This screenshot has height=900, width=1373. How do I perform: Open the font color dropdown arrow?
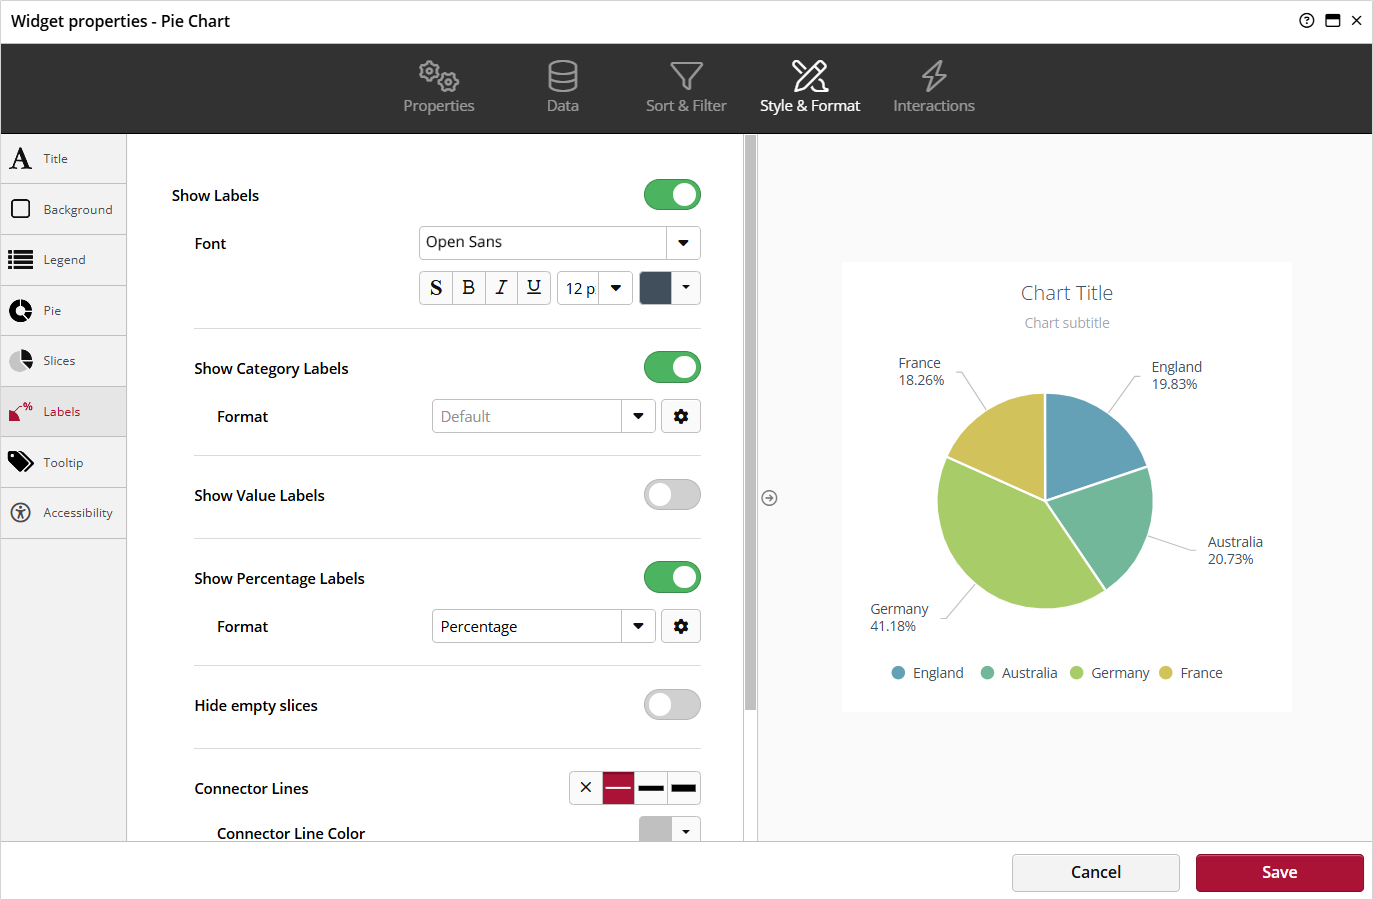point(686,288)
